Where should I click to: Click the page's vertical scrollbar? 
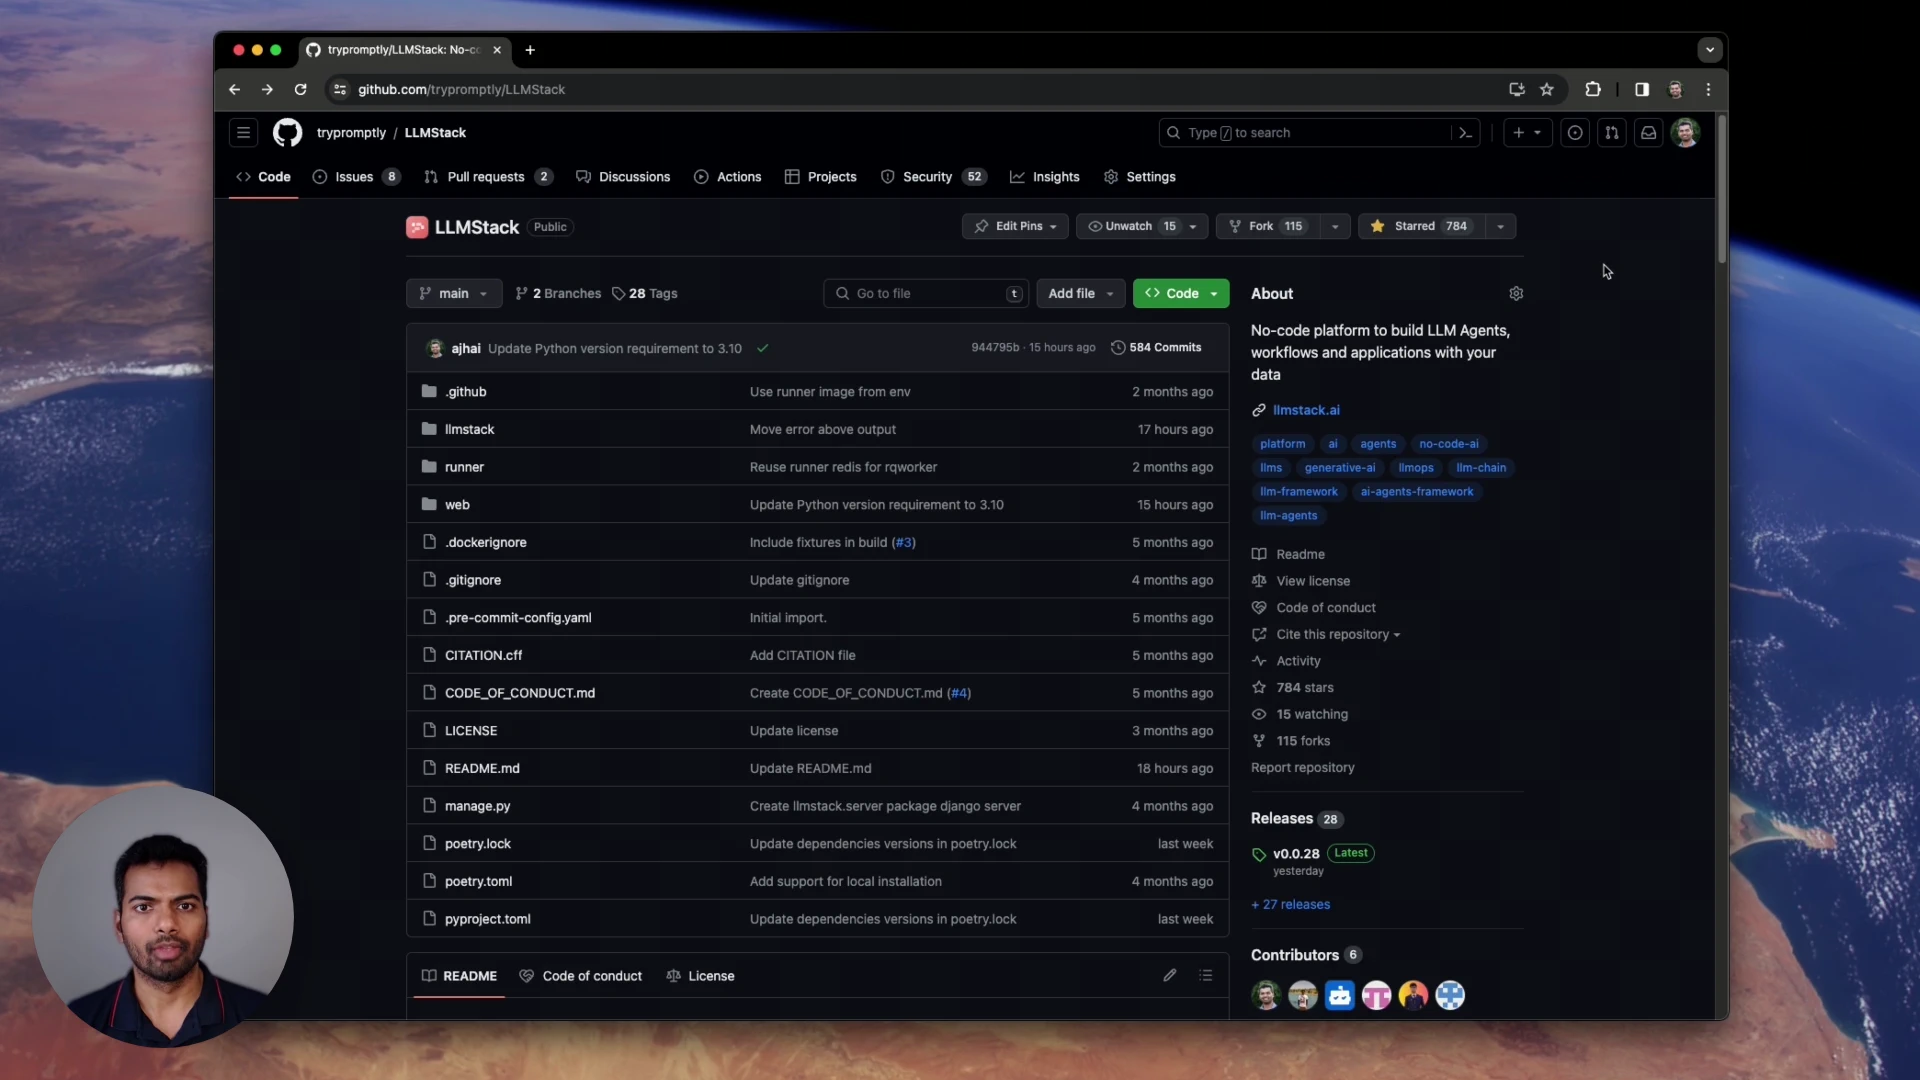tap(1721, 190)
